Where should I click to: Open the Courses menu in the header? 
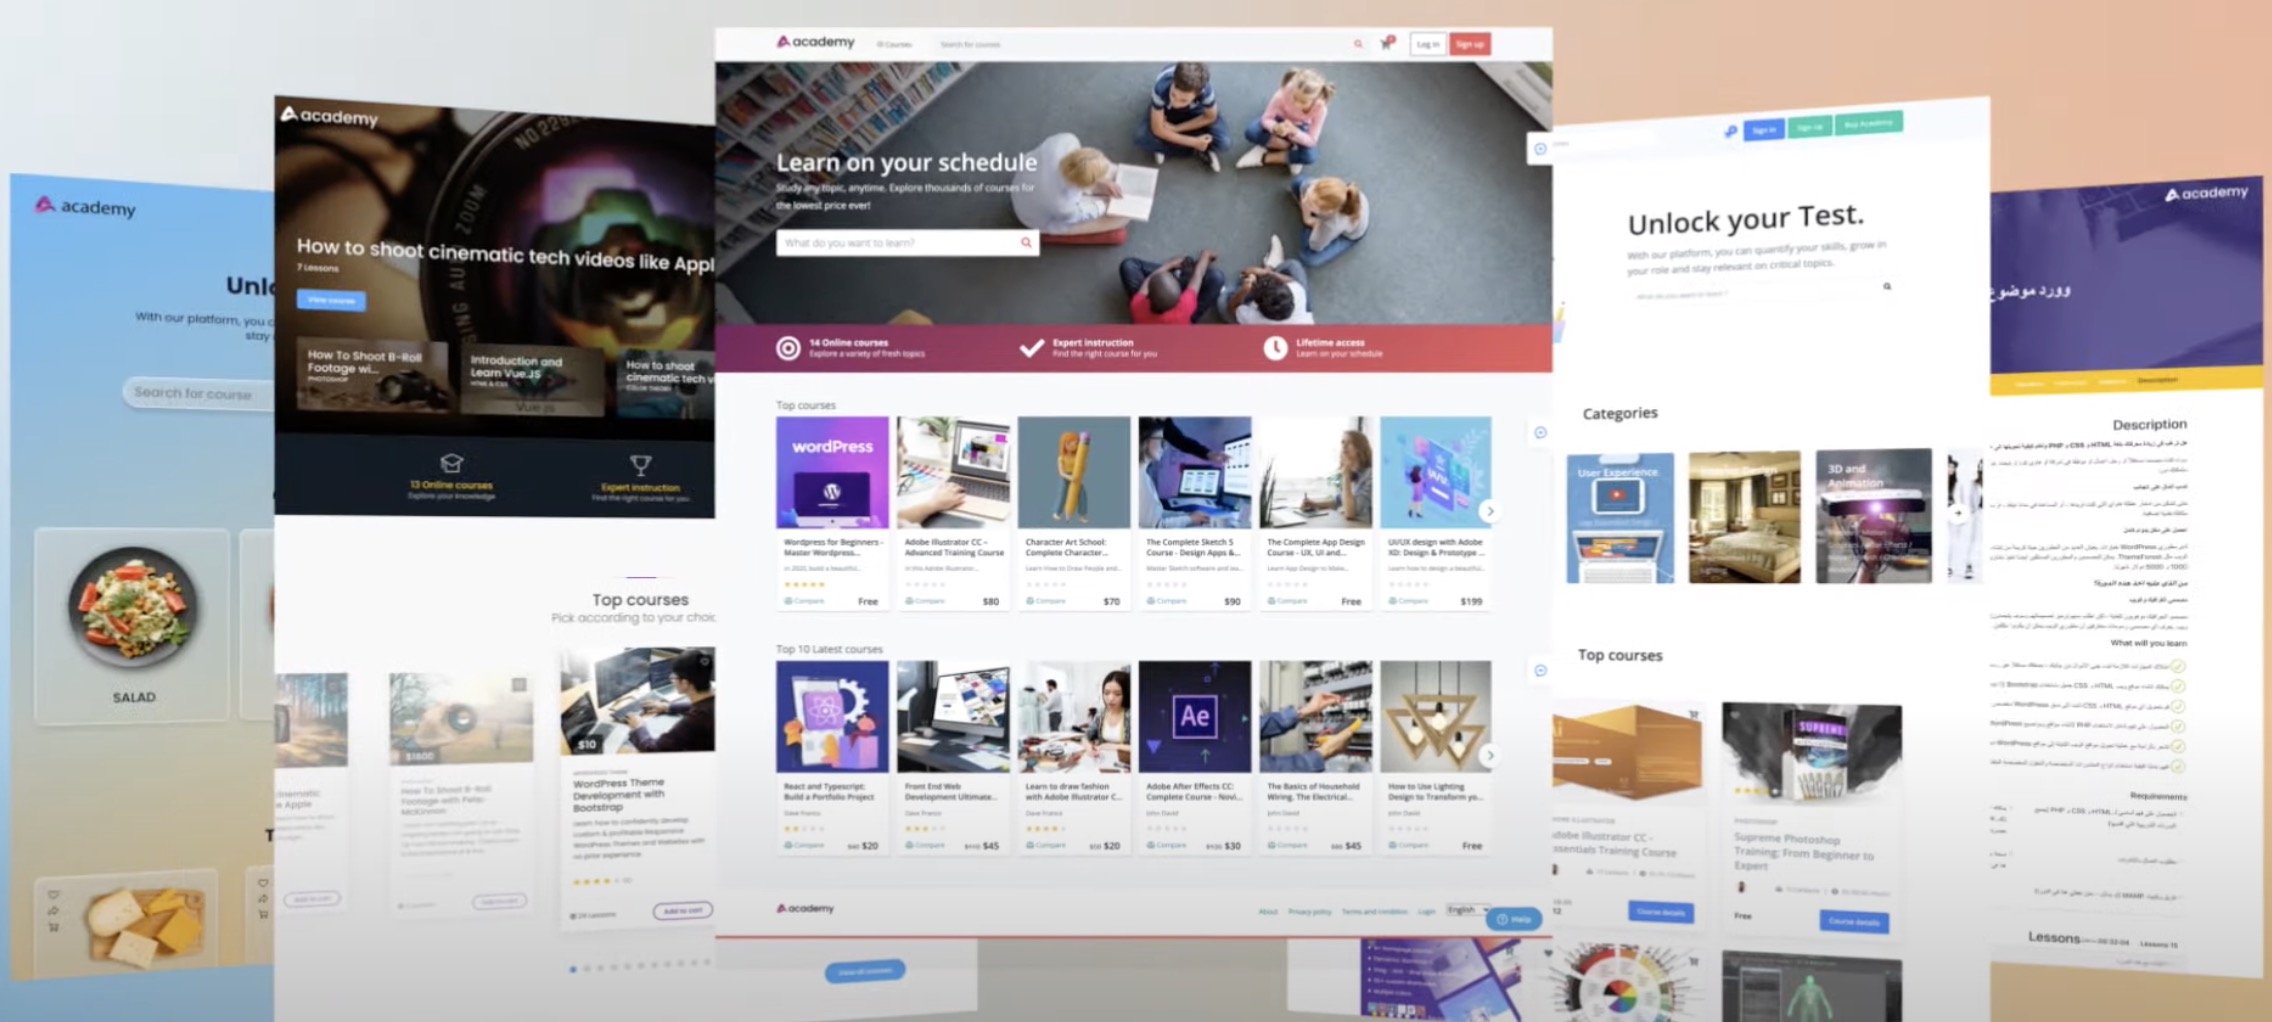pyautogui.click(x=894, y=44)
